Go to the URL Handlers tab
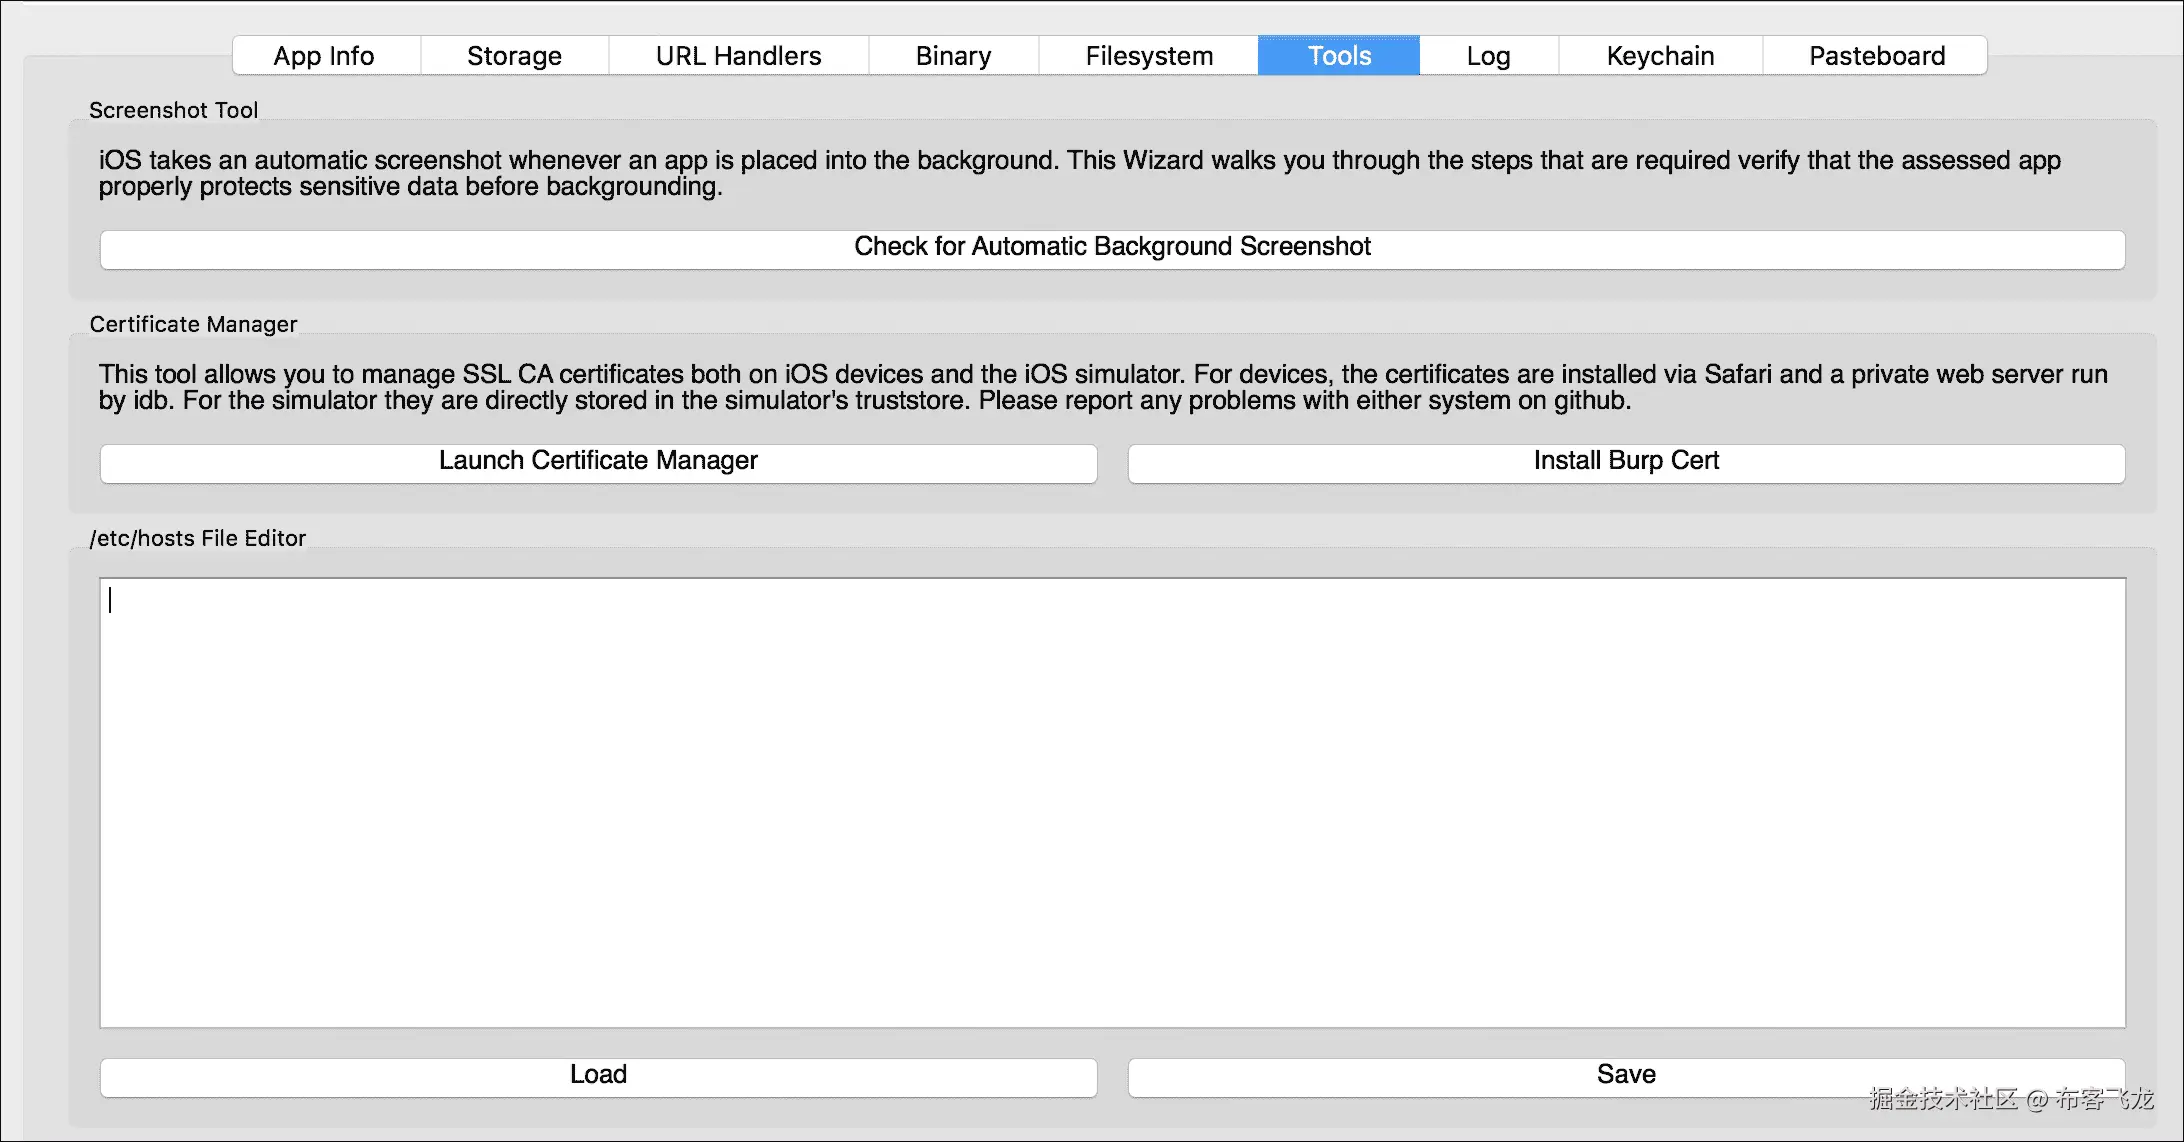Screen dimensions: 2184x1142 (738, 56)
